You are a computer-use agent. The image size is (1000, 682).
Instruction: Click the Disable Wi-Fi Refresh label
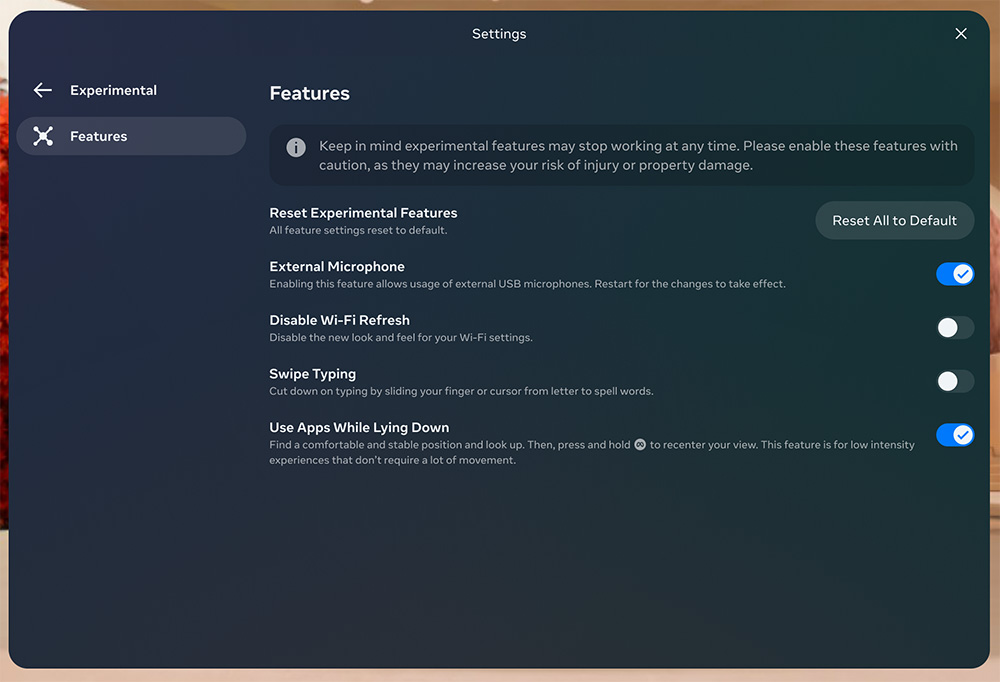[x=339, y=320]
